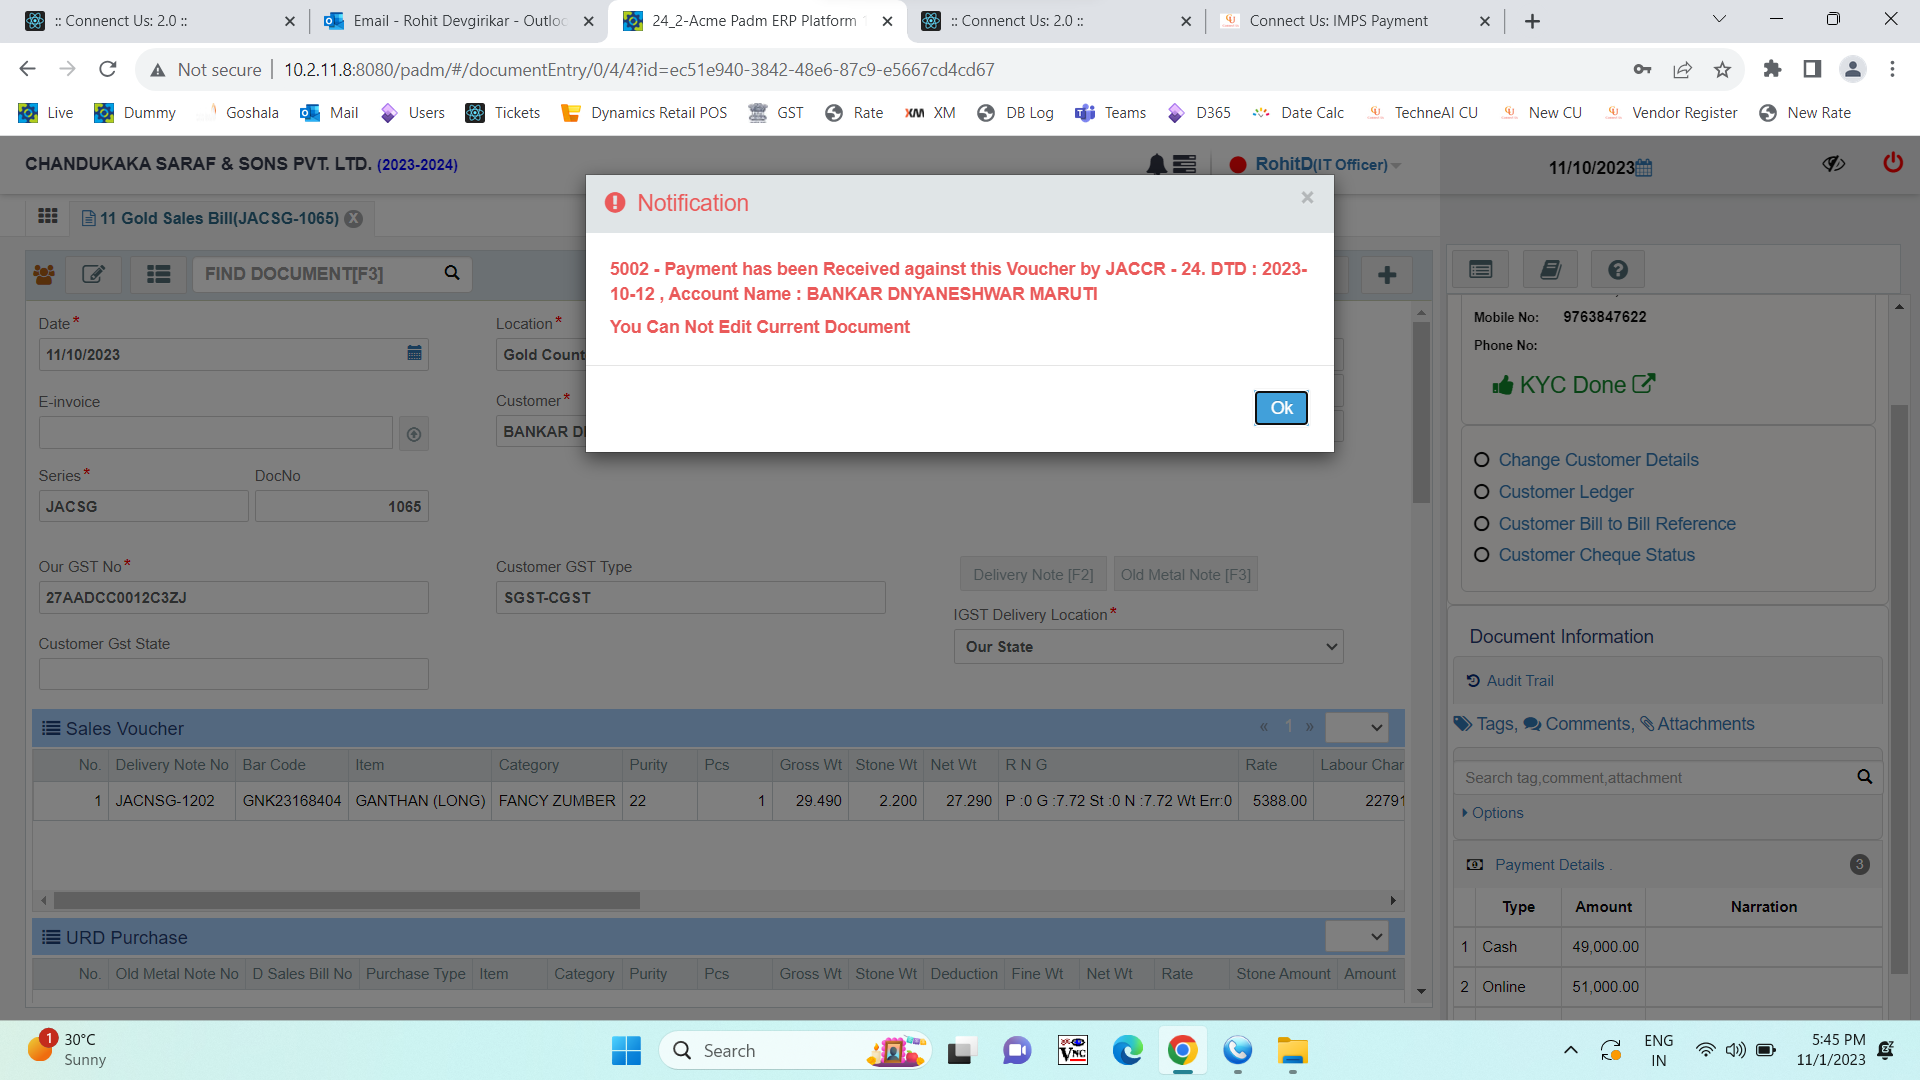Select Customer Bill to Bill Reference option
Viewport: 1920px width, 1080px height.
click(x=1616, y=524)
